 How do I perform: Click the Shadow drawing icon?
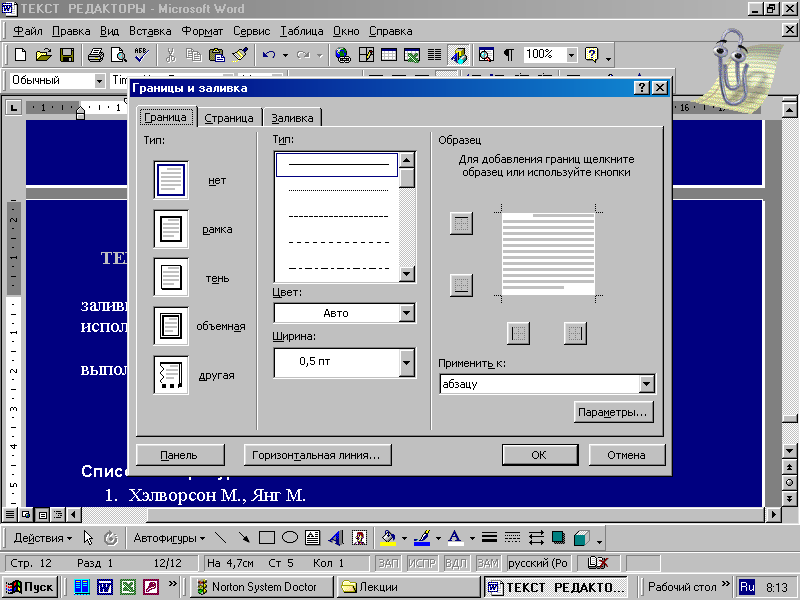pyautogui.click(x=559, y=538)
